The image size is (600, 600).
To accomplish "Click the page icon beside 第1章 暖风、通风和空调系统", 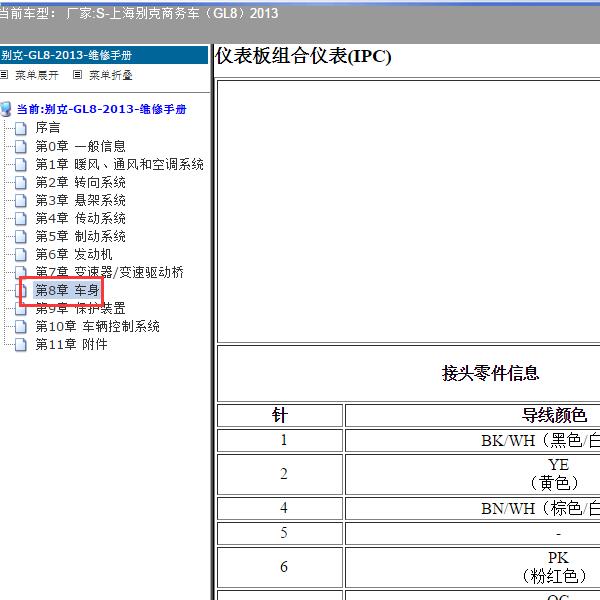I will click(21, 165).
